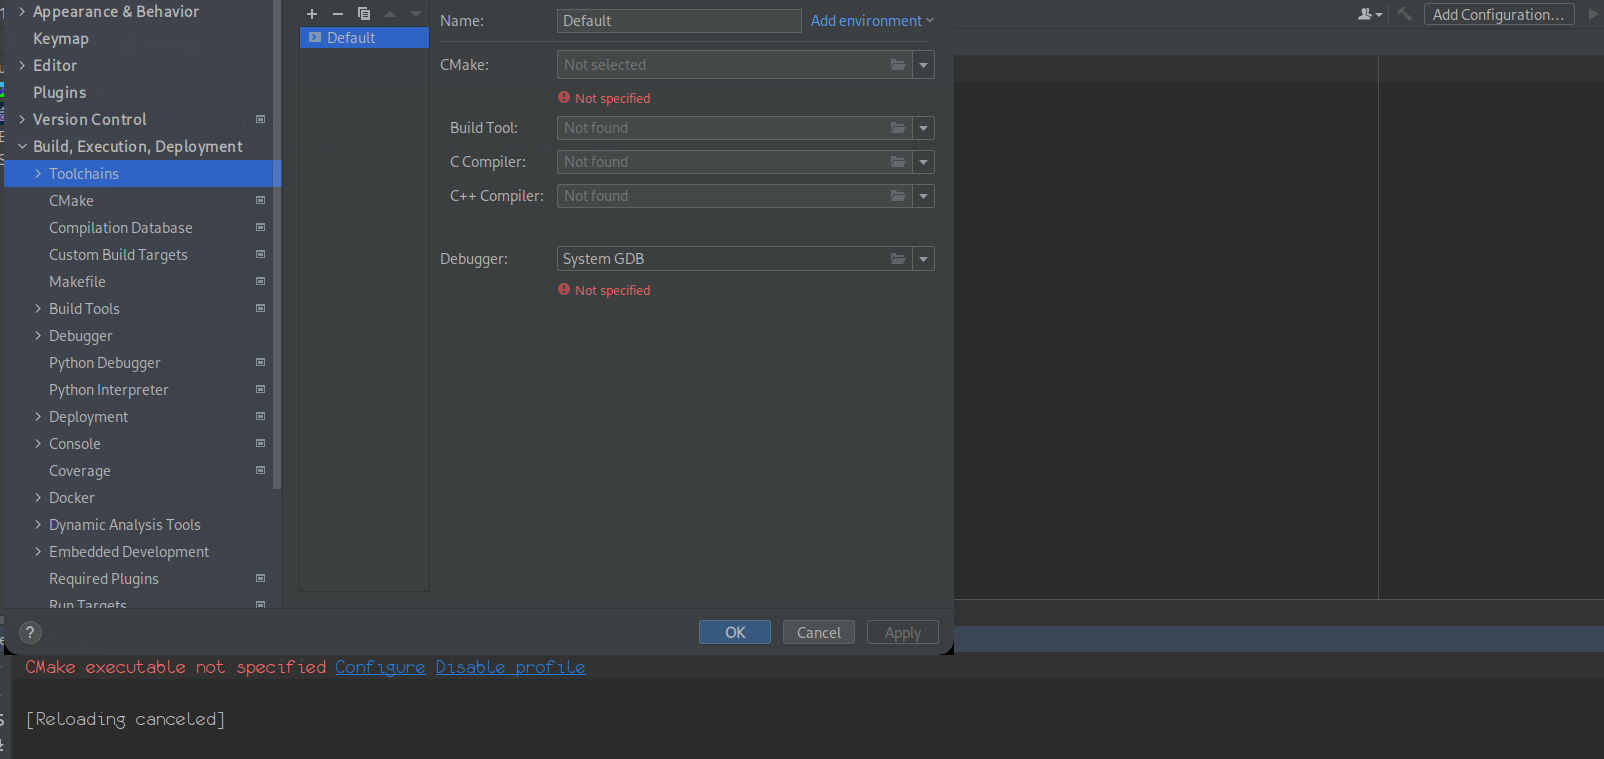This screenshot has height=759, width=1604.
Task: Click settings tree vertical scrollbar
Action: click(277, 245)
